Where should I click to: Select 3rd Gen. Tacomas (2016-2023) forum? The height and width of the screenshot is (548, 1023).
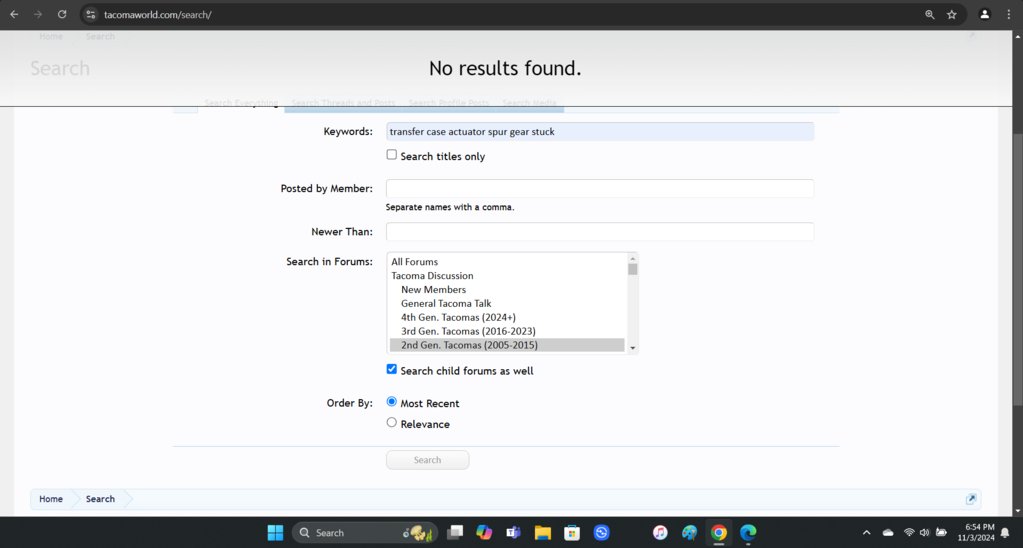coord(507,331)
